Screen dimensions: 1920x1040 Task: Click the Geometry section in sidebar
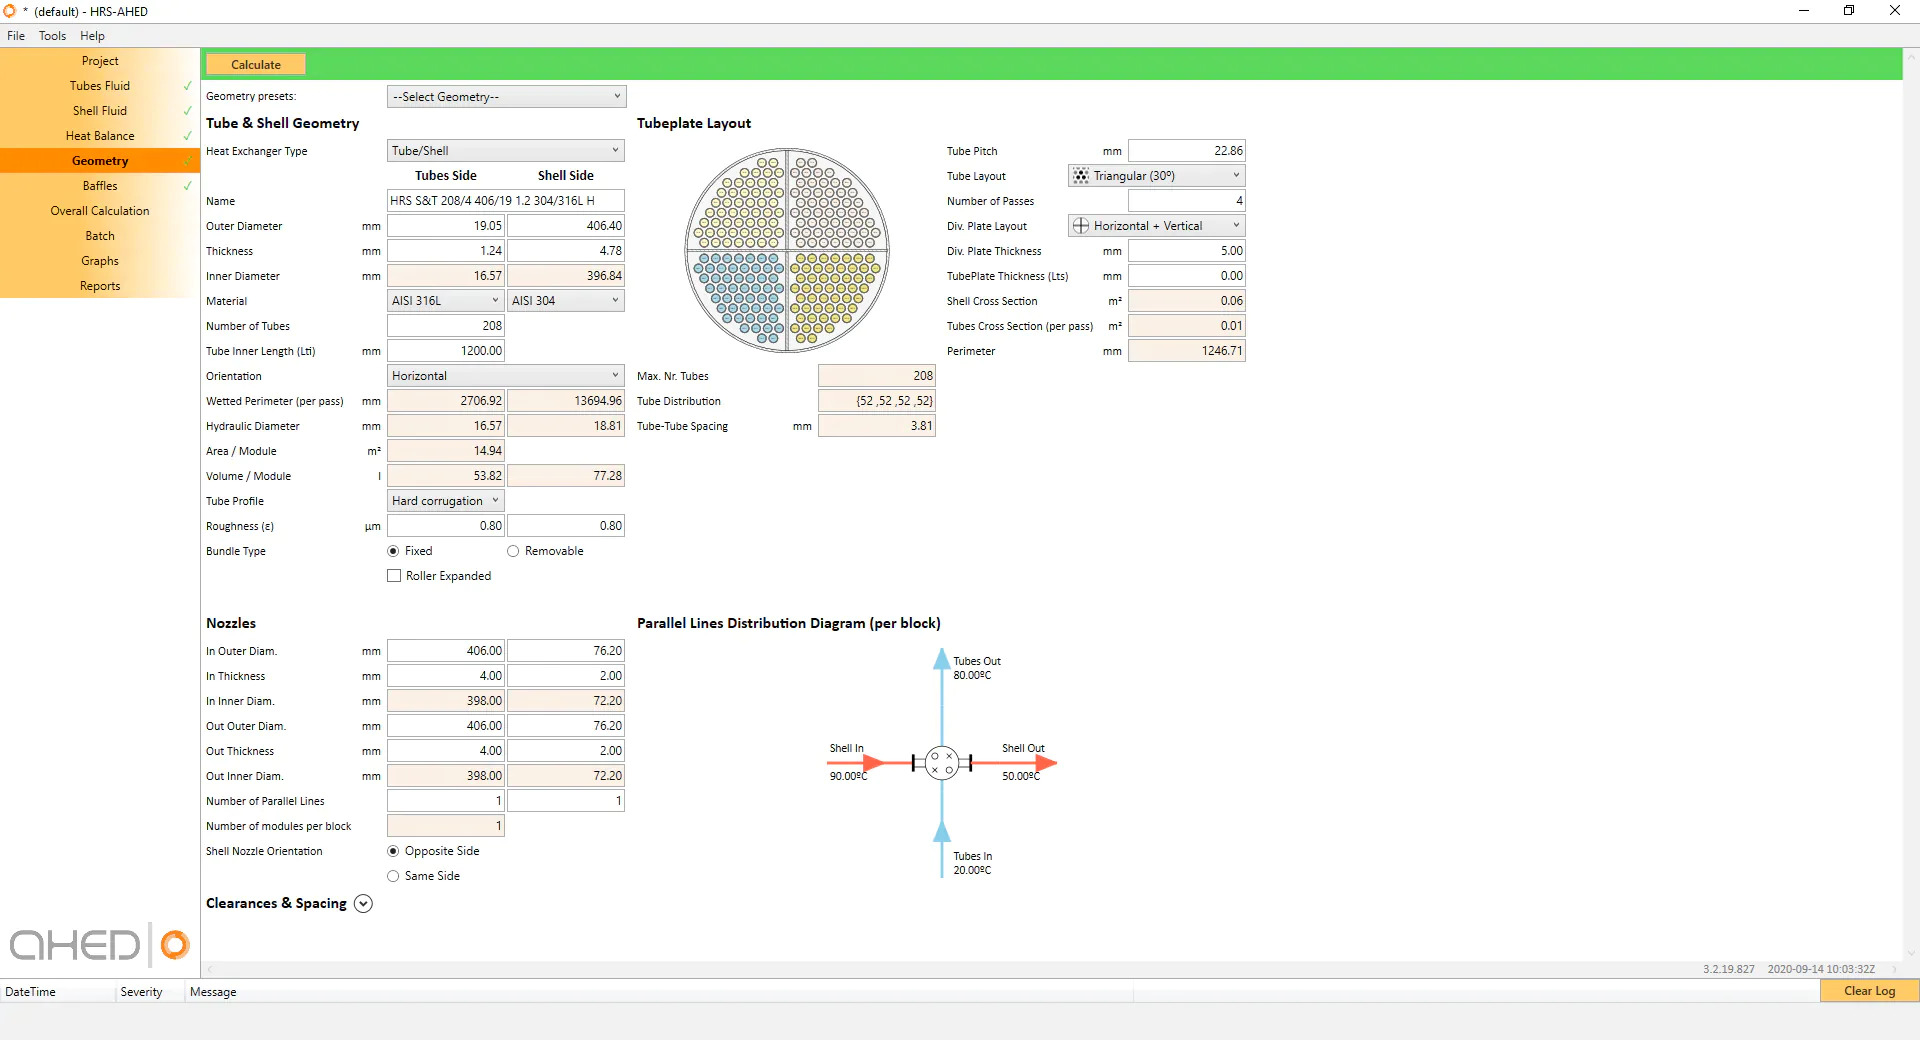tap(100, 161)
